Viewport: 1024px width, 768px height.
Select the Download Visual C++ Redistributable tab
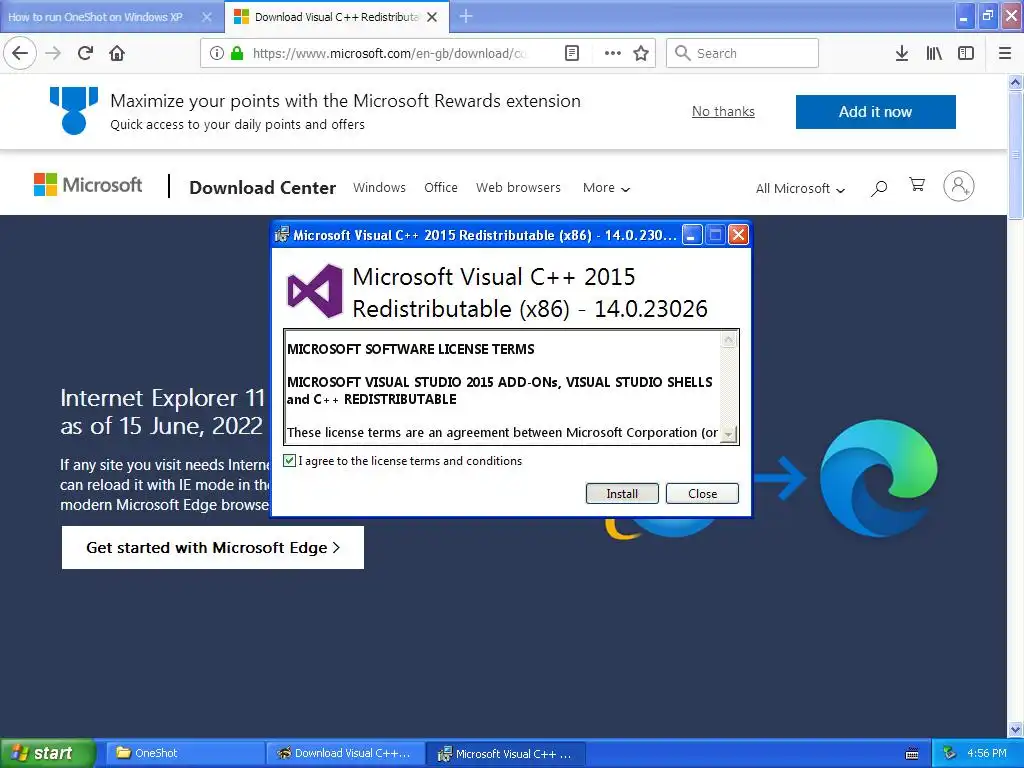336,17
